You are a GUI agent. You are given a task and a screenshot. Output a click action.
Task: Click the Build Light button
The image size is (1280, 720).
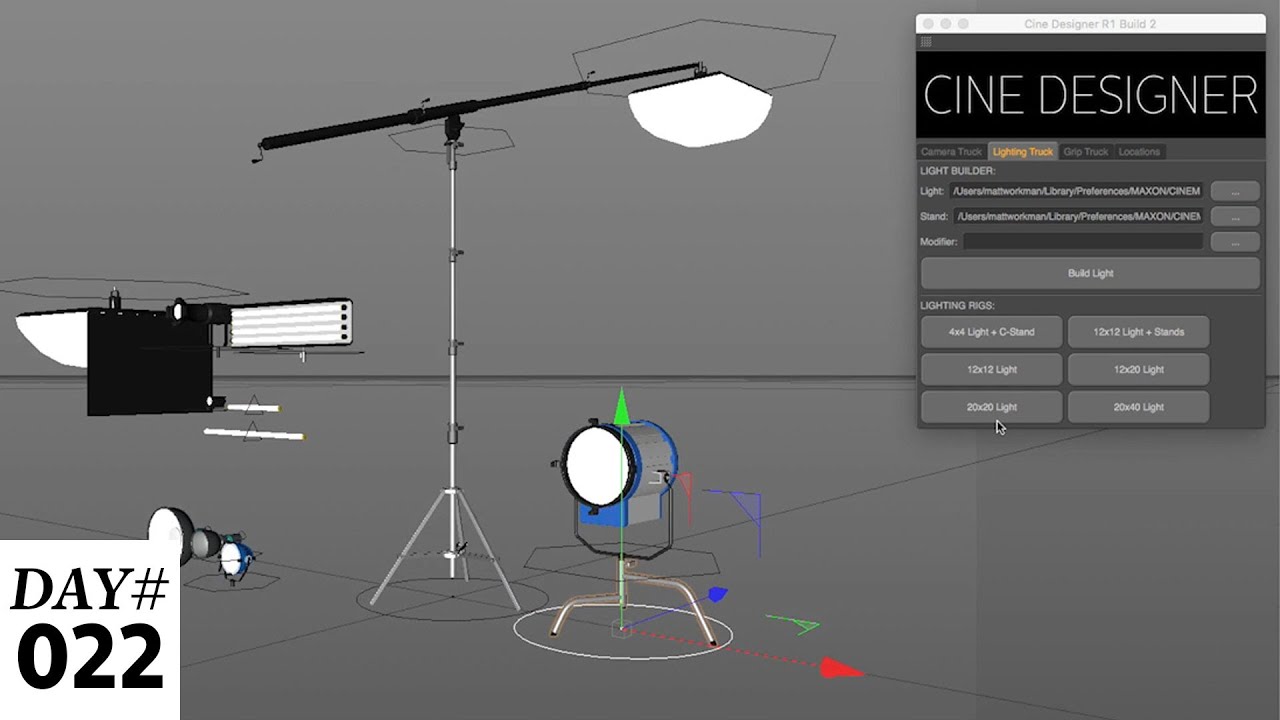(1090, 273)
